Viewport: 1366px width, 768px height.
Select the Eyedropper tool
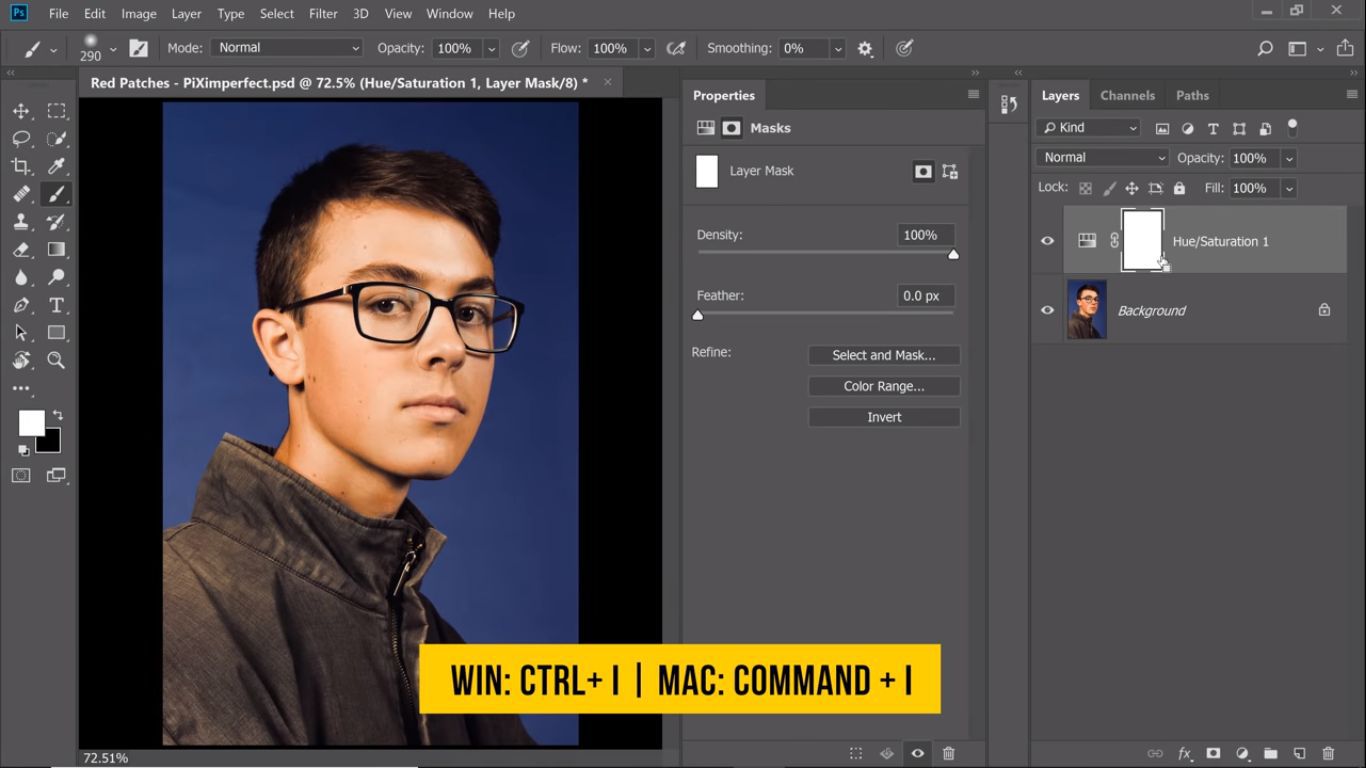click(57, 166)
